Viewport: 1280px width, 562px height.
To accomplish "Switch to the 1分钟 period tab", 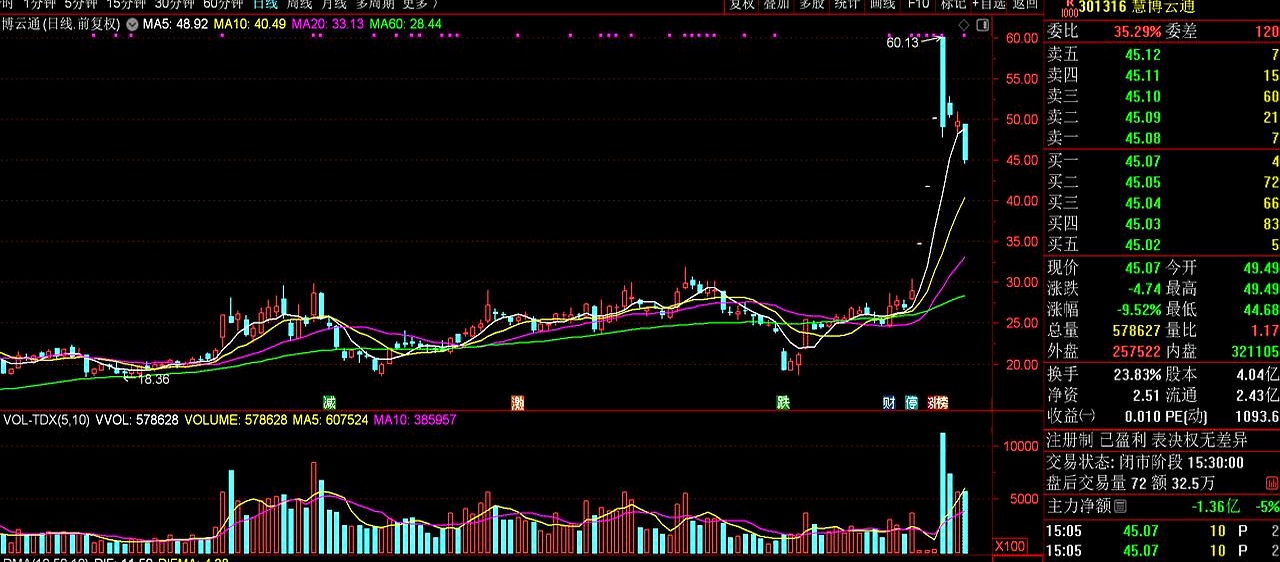I will (40, 4).
